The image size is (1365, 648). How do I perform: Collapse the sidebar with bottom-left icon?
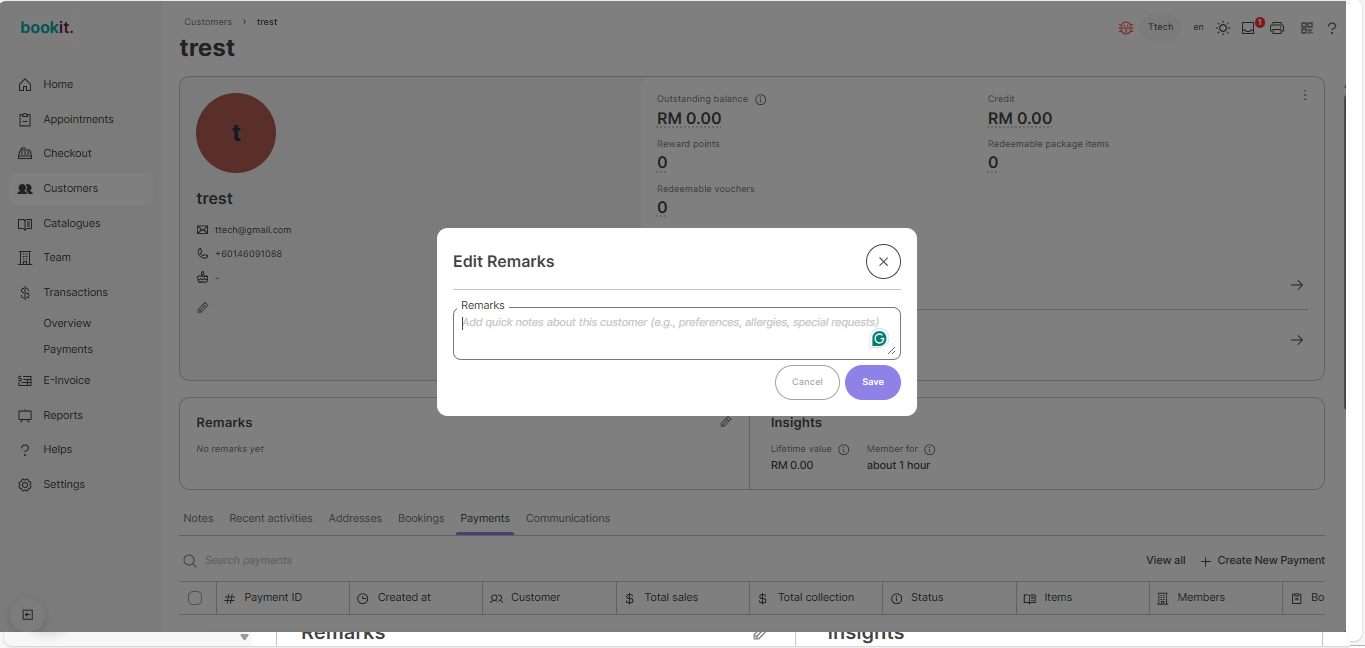click(x=28, y=615)
